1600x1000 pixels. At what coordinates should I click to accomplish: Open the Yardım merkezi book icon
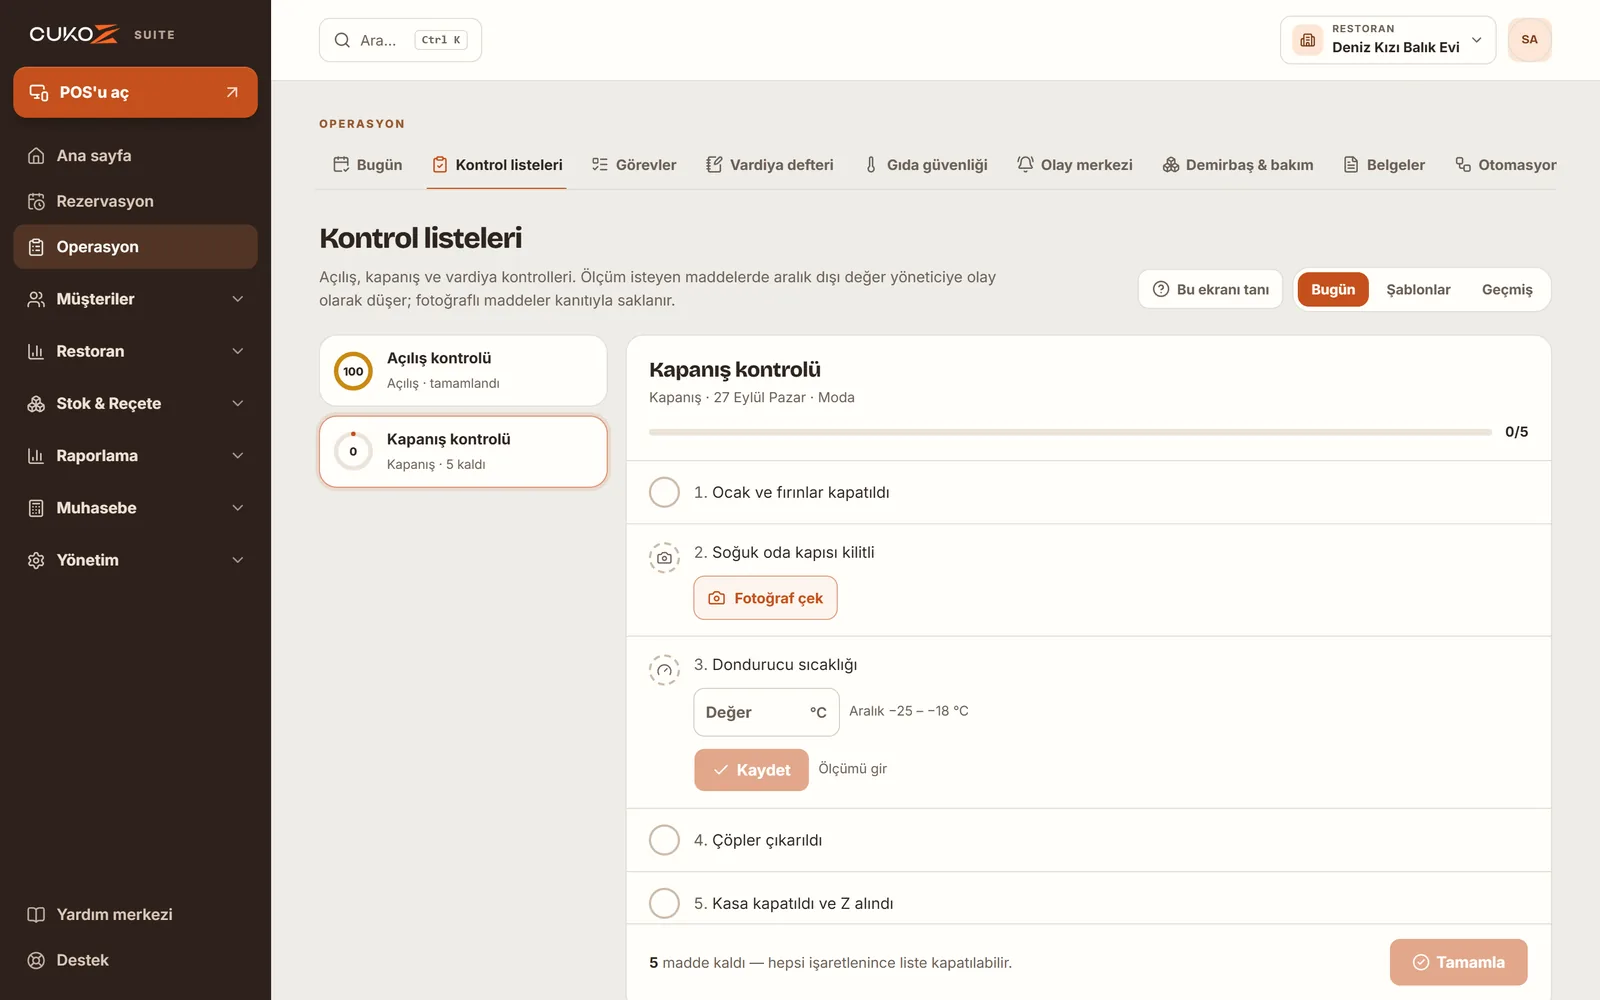[36, 915]
